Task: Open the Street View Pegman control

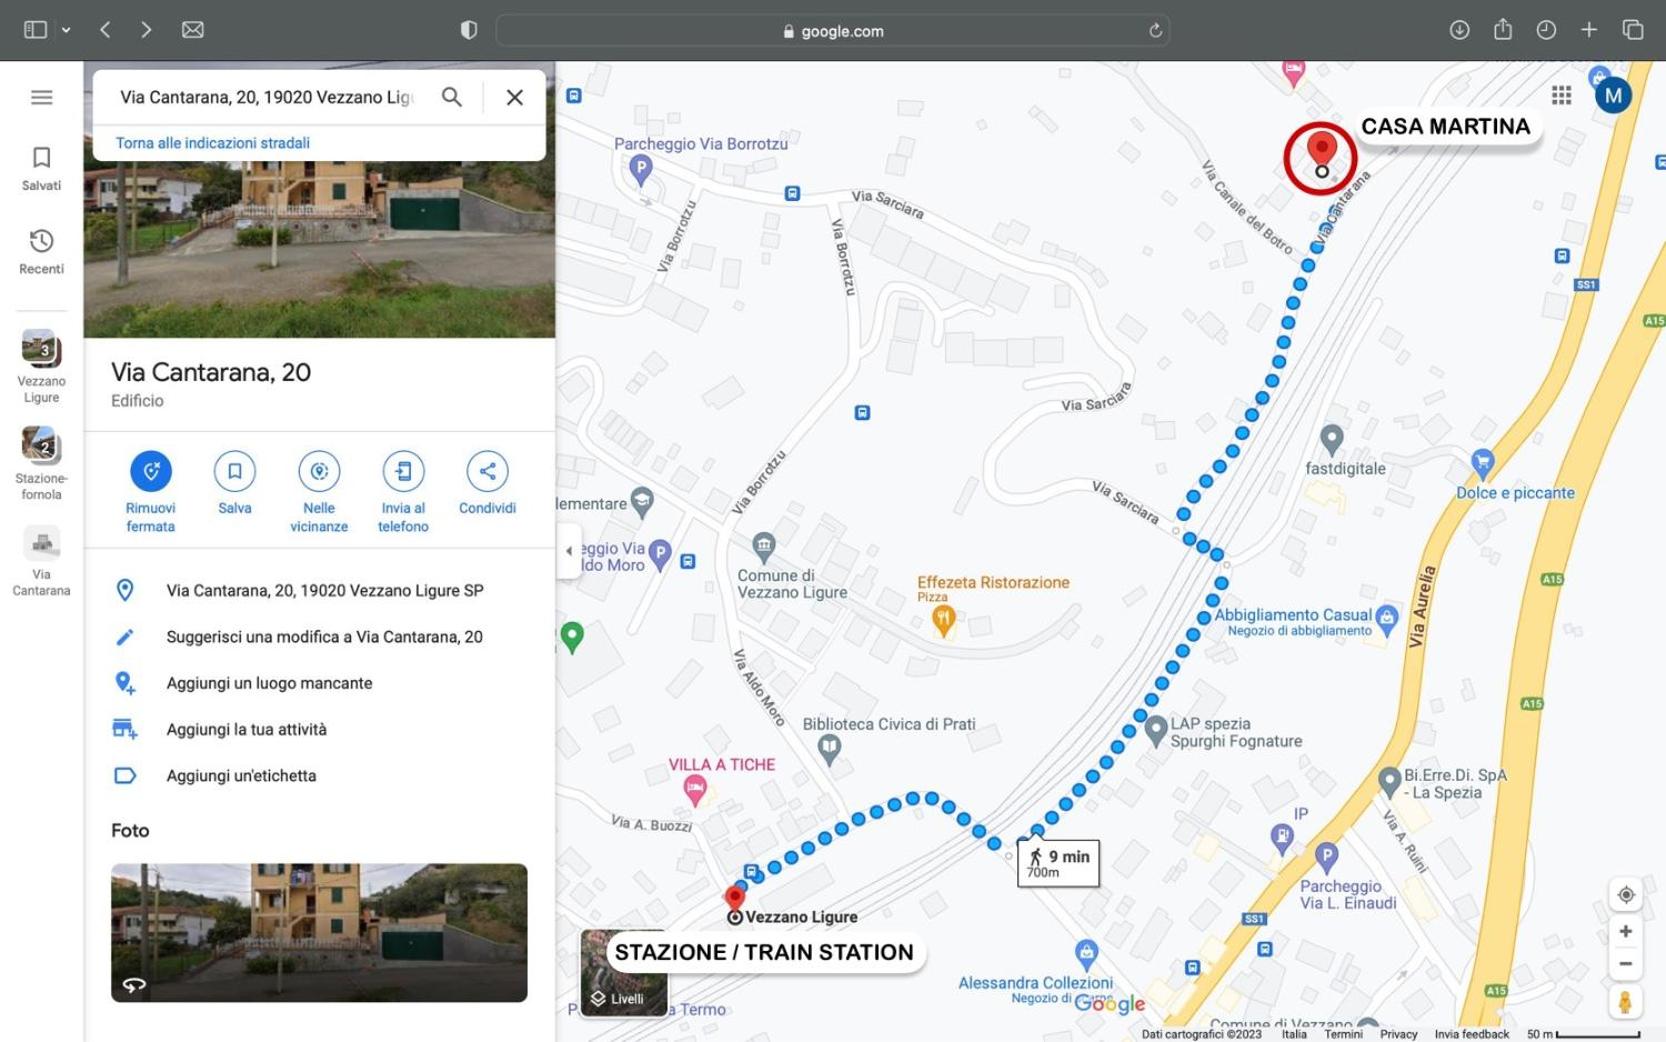Action: tap(1625, 1001)
